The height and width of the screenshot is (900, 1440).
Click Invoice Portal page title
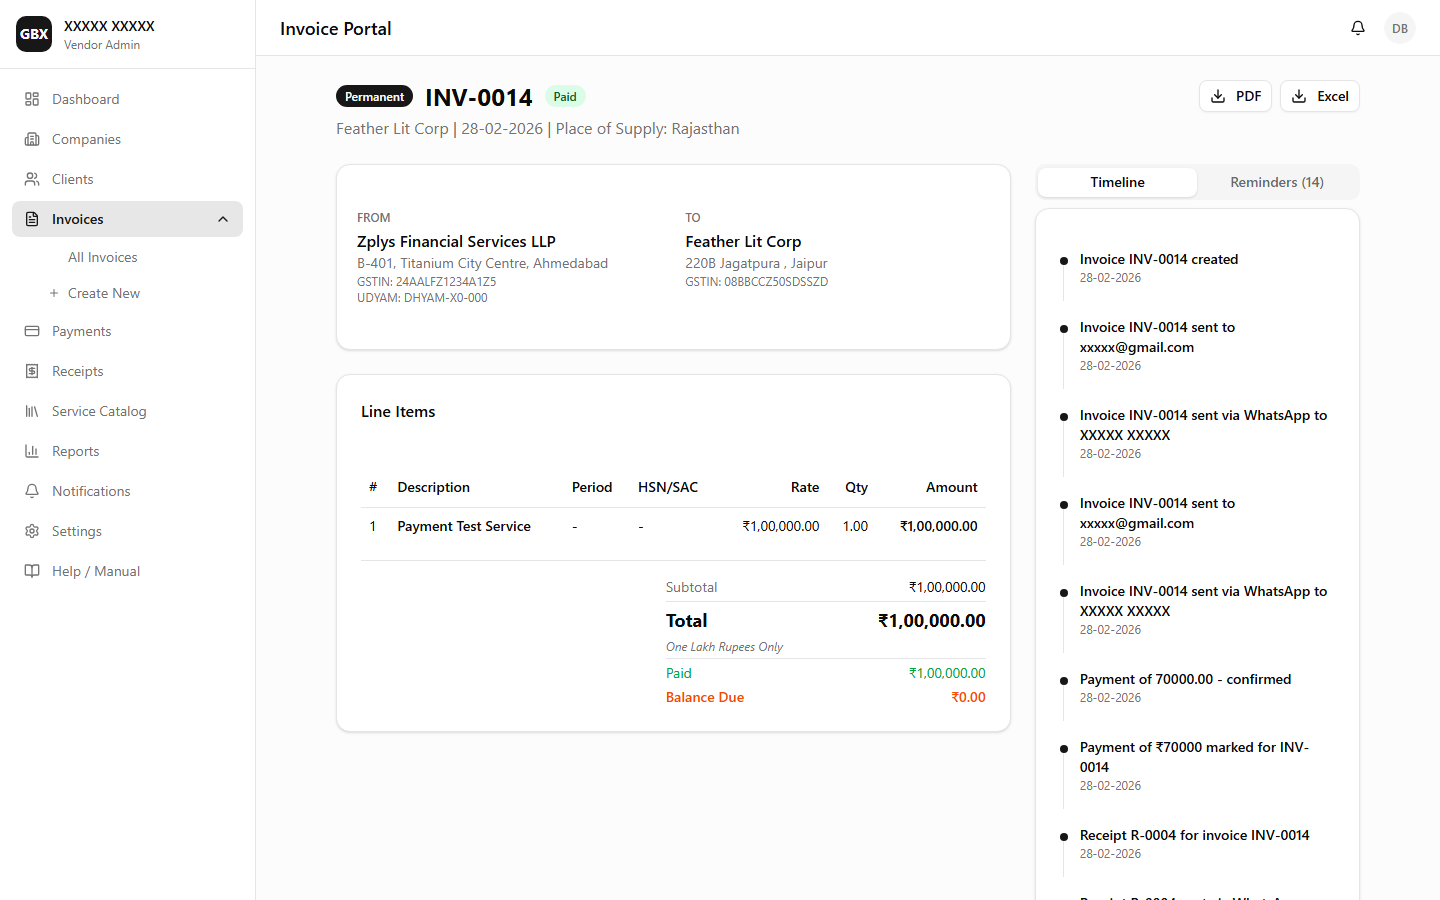tap(336, 29)
